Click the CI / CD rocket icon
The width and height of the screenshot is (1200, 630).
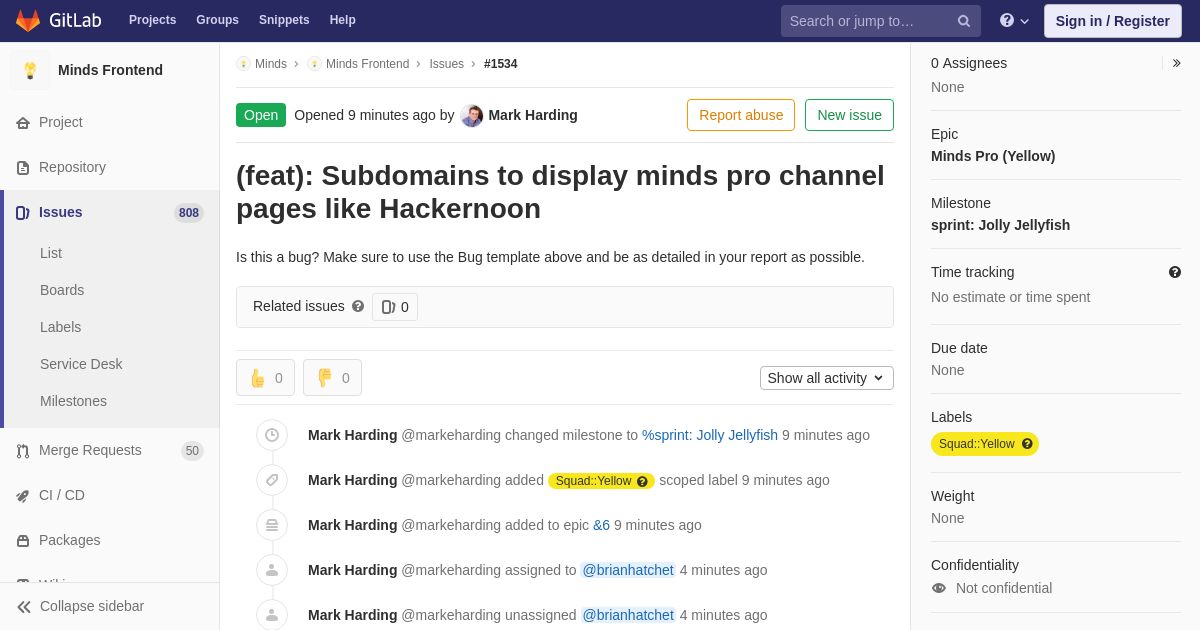(23, 496)
